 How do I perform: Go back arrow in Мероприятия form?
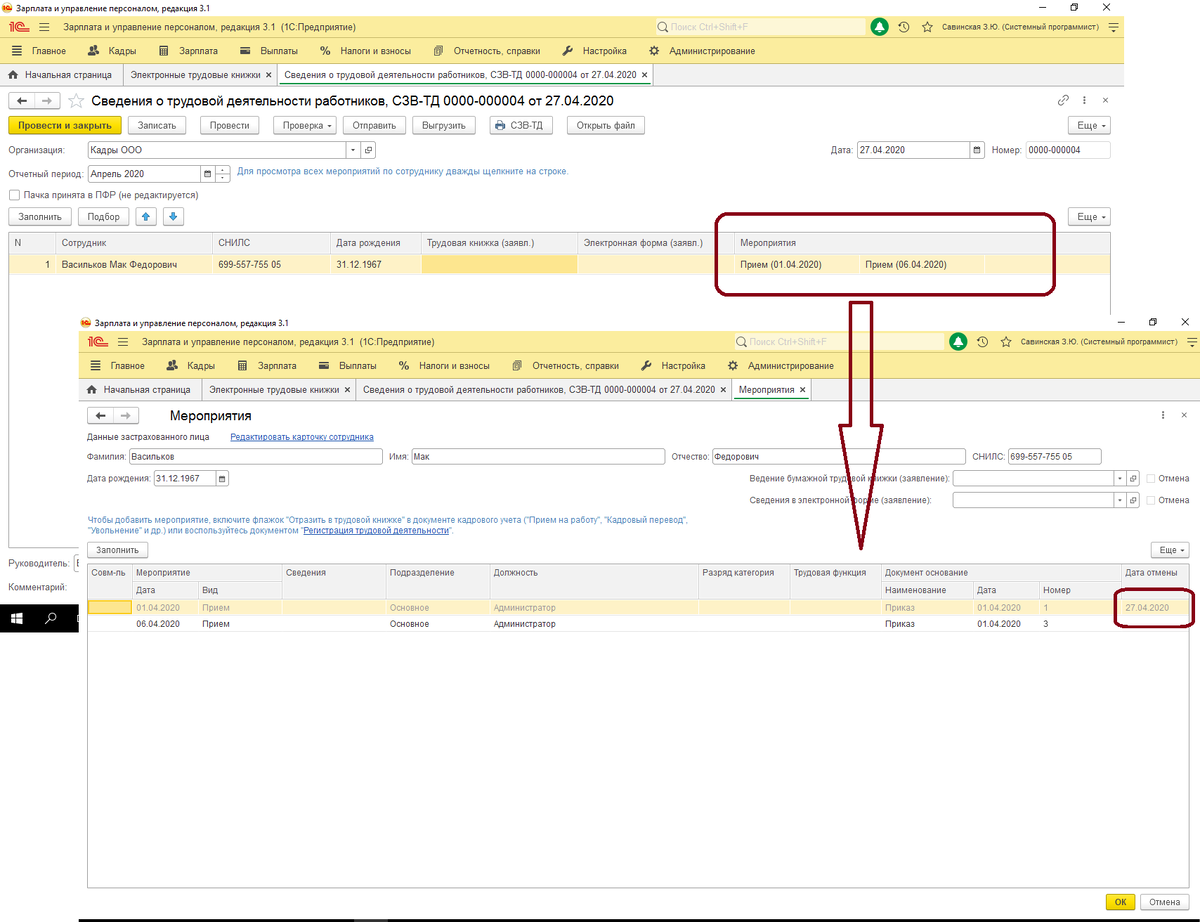coord(100,415)
